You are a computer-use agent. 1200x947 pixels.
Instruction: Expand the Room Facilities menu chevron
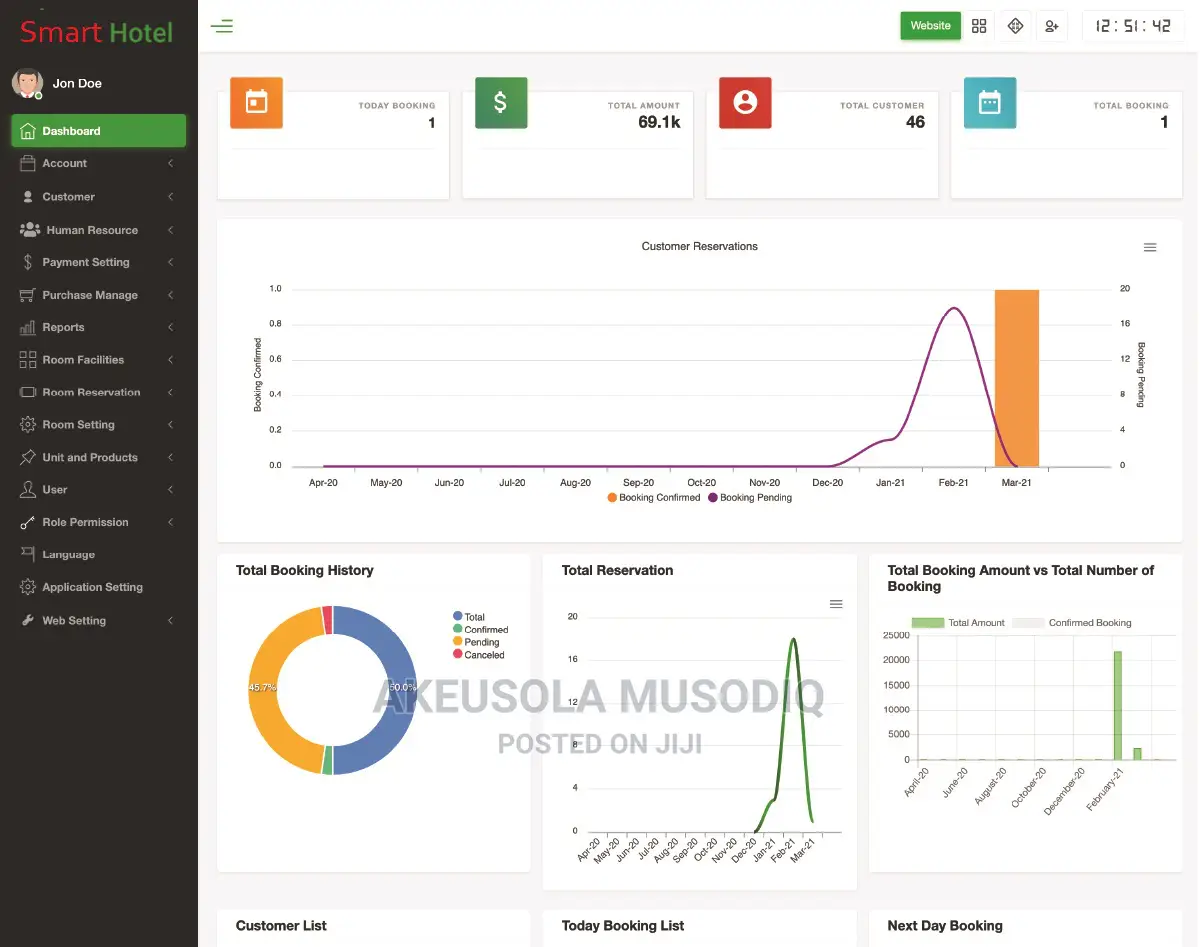click(171, 360)
